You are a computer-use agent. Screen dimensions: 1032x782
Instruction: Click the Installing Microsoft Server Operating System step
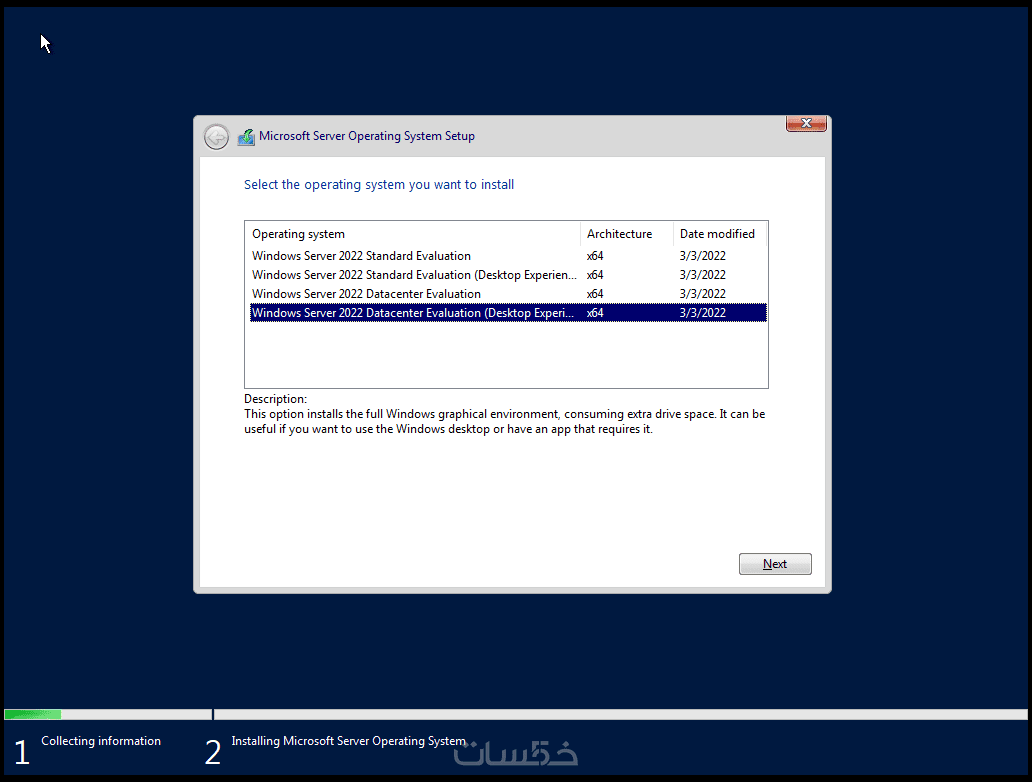pyautogui.click(x=349, y=741)
